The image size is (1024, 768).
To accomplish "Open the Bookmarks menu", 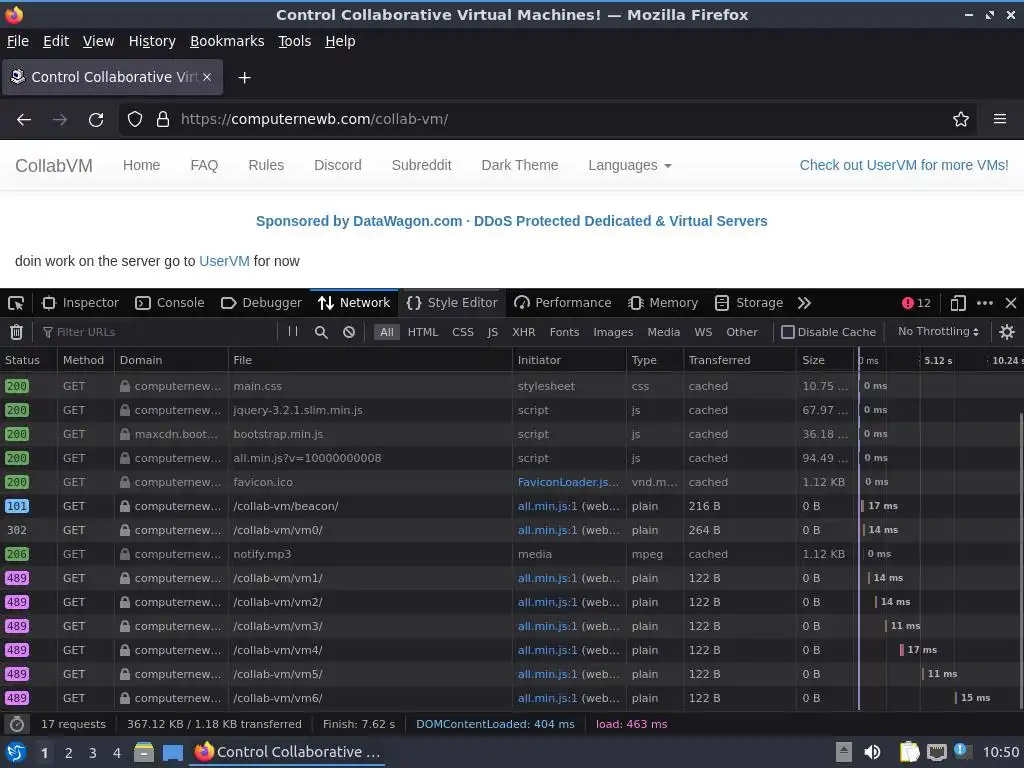I will (227, 41).
